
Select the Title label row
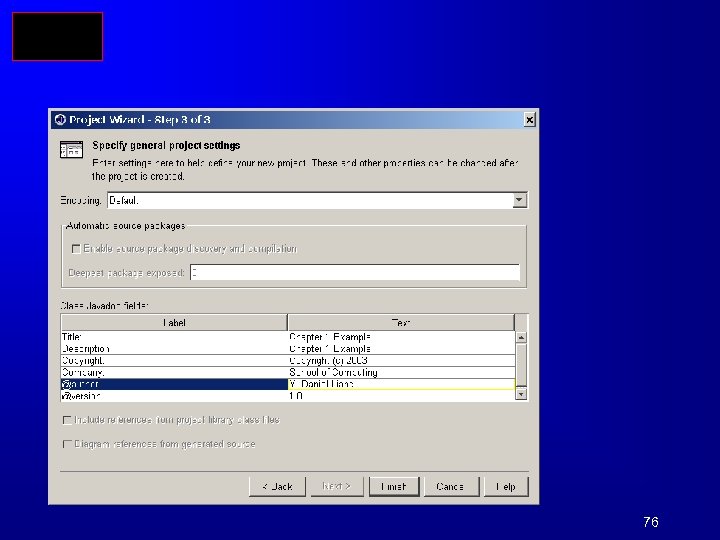coord(174,337)
